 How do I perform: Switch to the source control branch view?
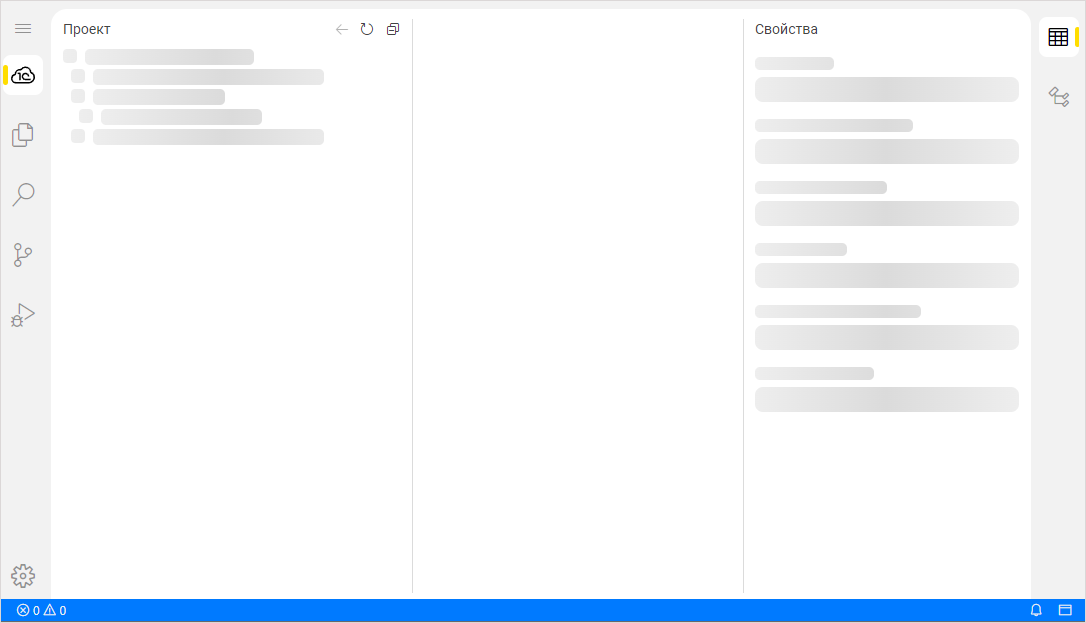click(x=23, y=255)
